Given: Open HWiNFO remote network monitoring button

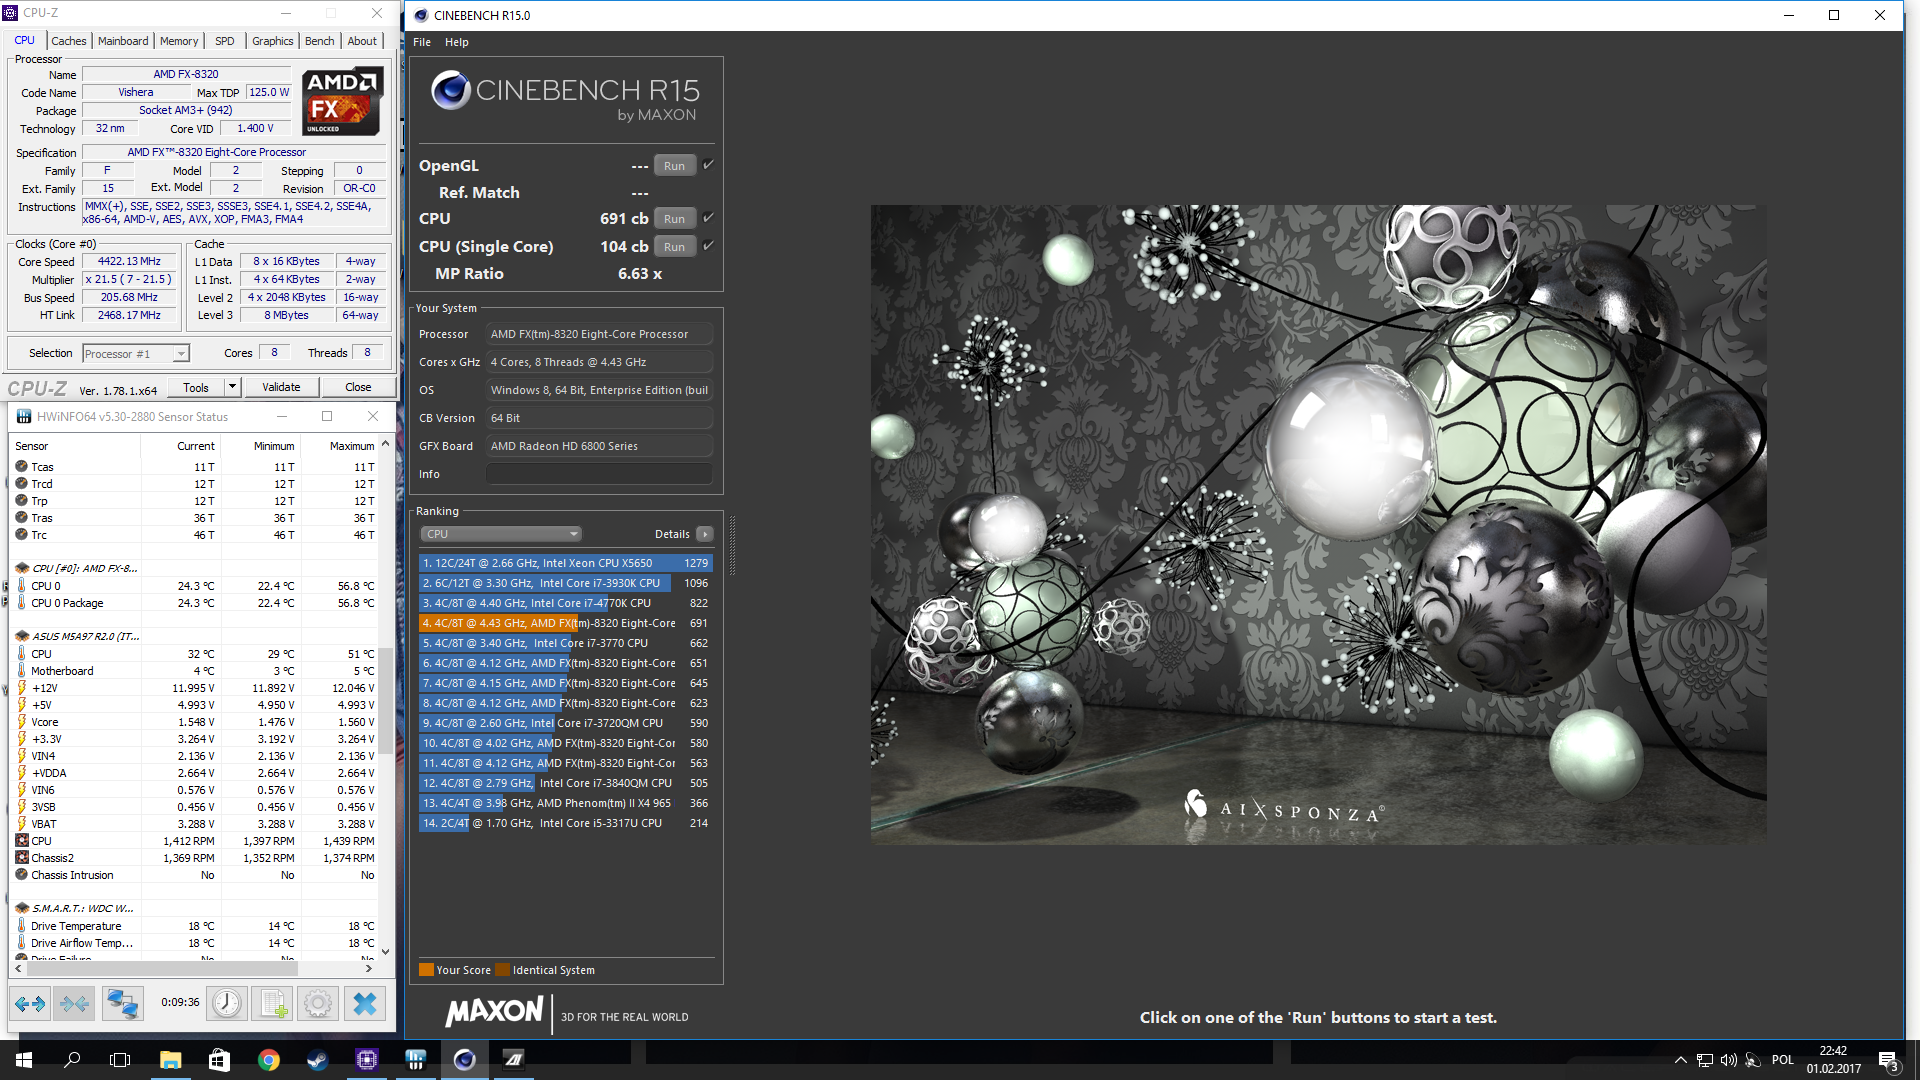Looking at the screenshot, I should [x=123, y=1003].
